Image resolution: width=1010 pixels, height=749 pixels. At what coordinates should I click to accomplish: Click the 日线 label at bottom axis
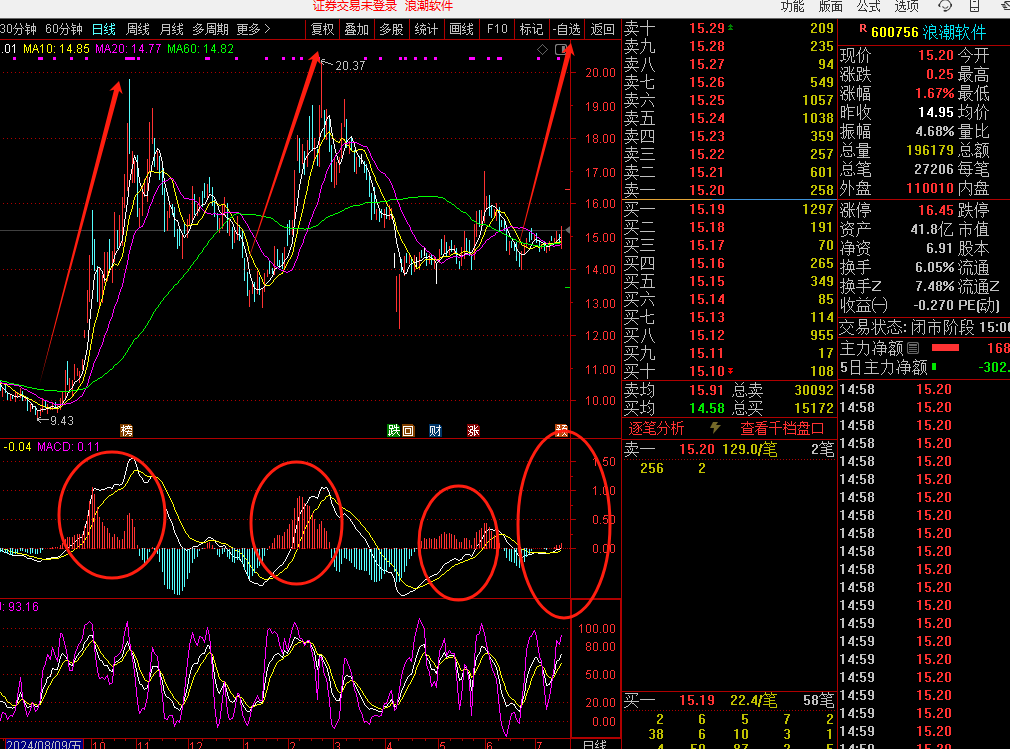[x=595, y=744]
